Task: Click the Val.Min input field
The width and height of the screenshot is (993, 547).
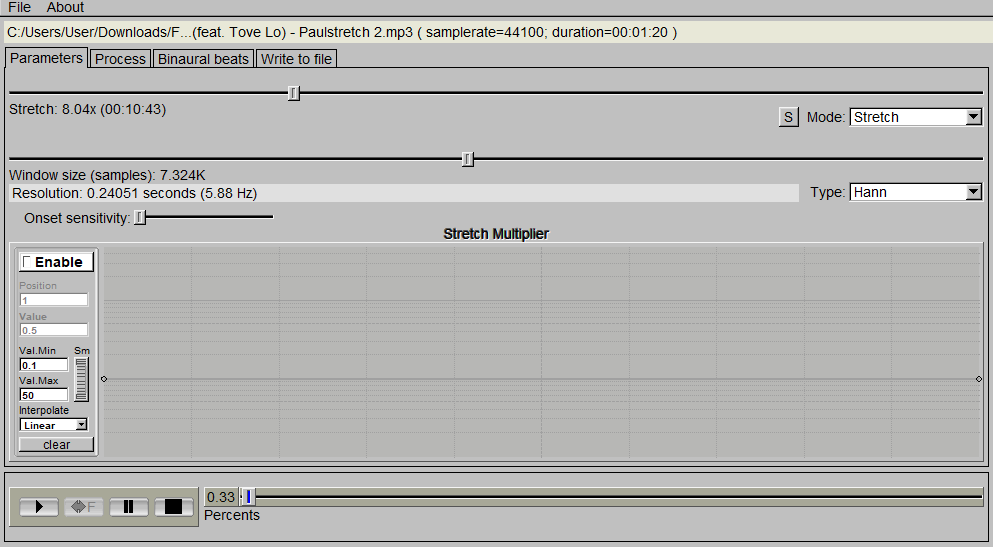Action: [x=44, y=365]
